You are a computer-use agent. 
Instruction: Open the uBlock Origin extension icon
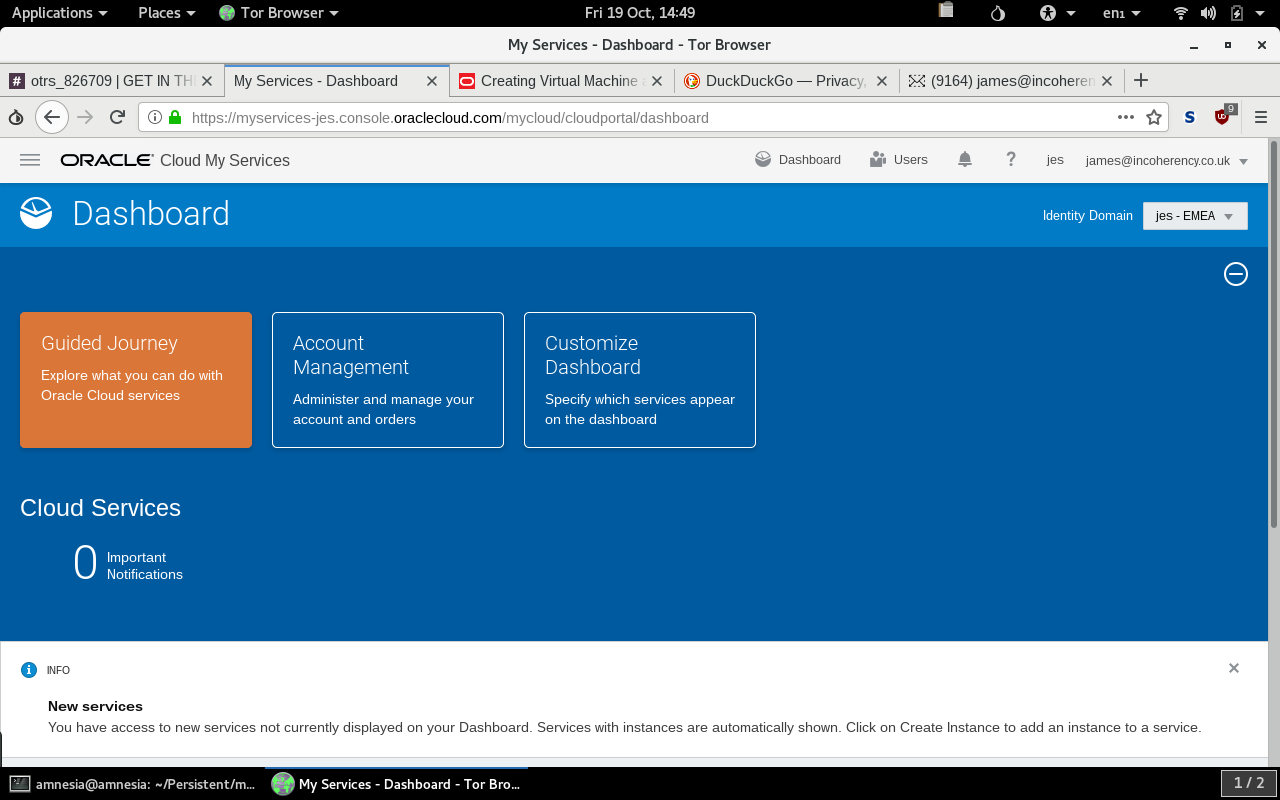[x=1223, y=117]
